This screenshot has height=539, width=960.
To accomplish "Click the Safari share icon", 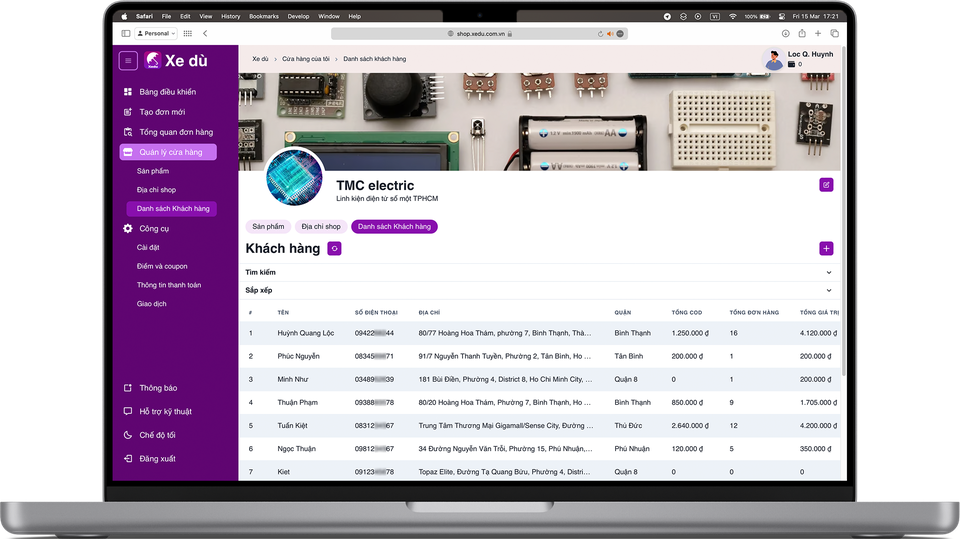I will tap(801, 33).
